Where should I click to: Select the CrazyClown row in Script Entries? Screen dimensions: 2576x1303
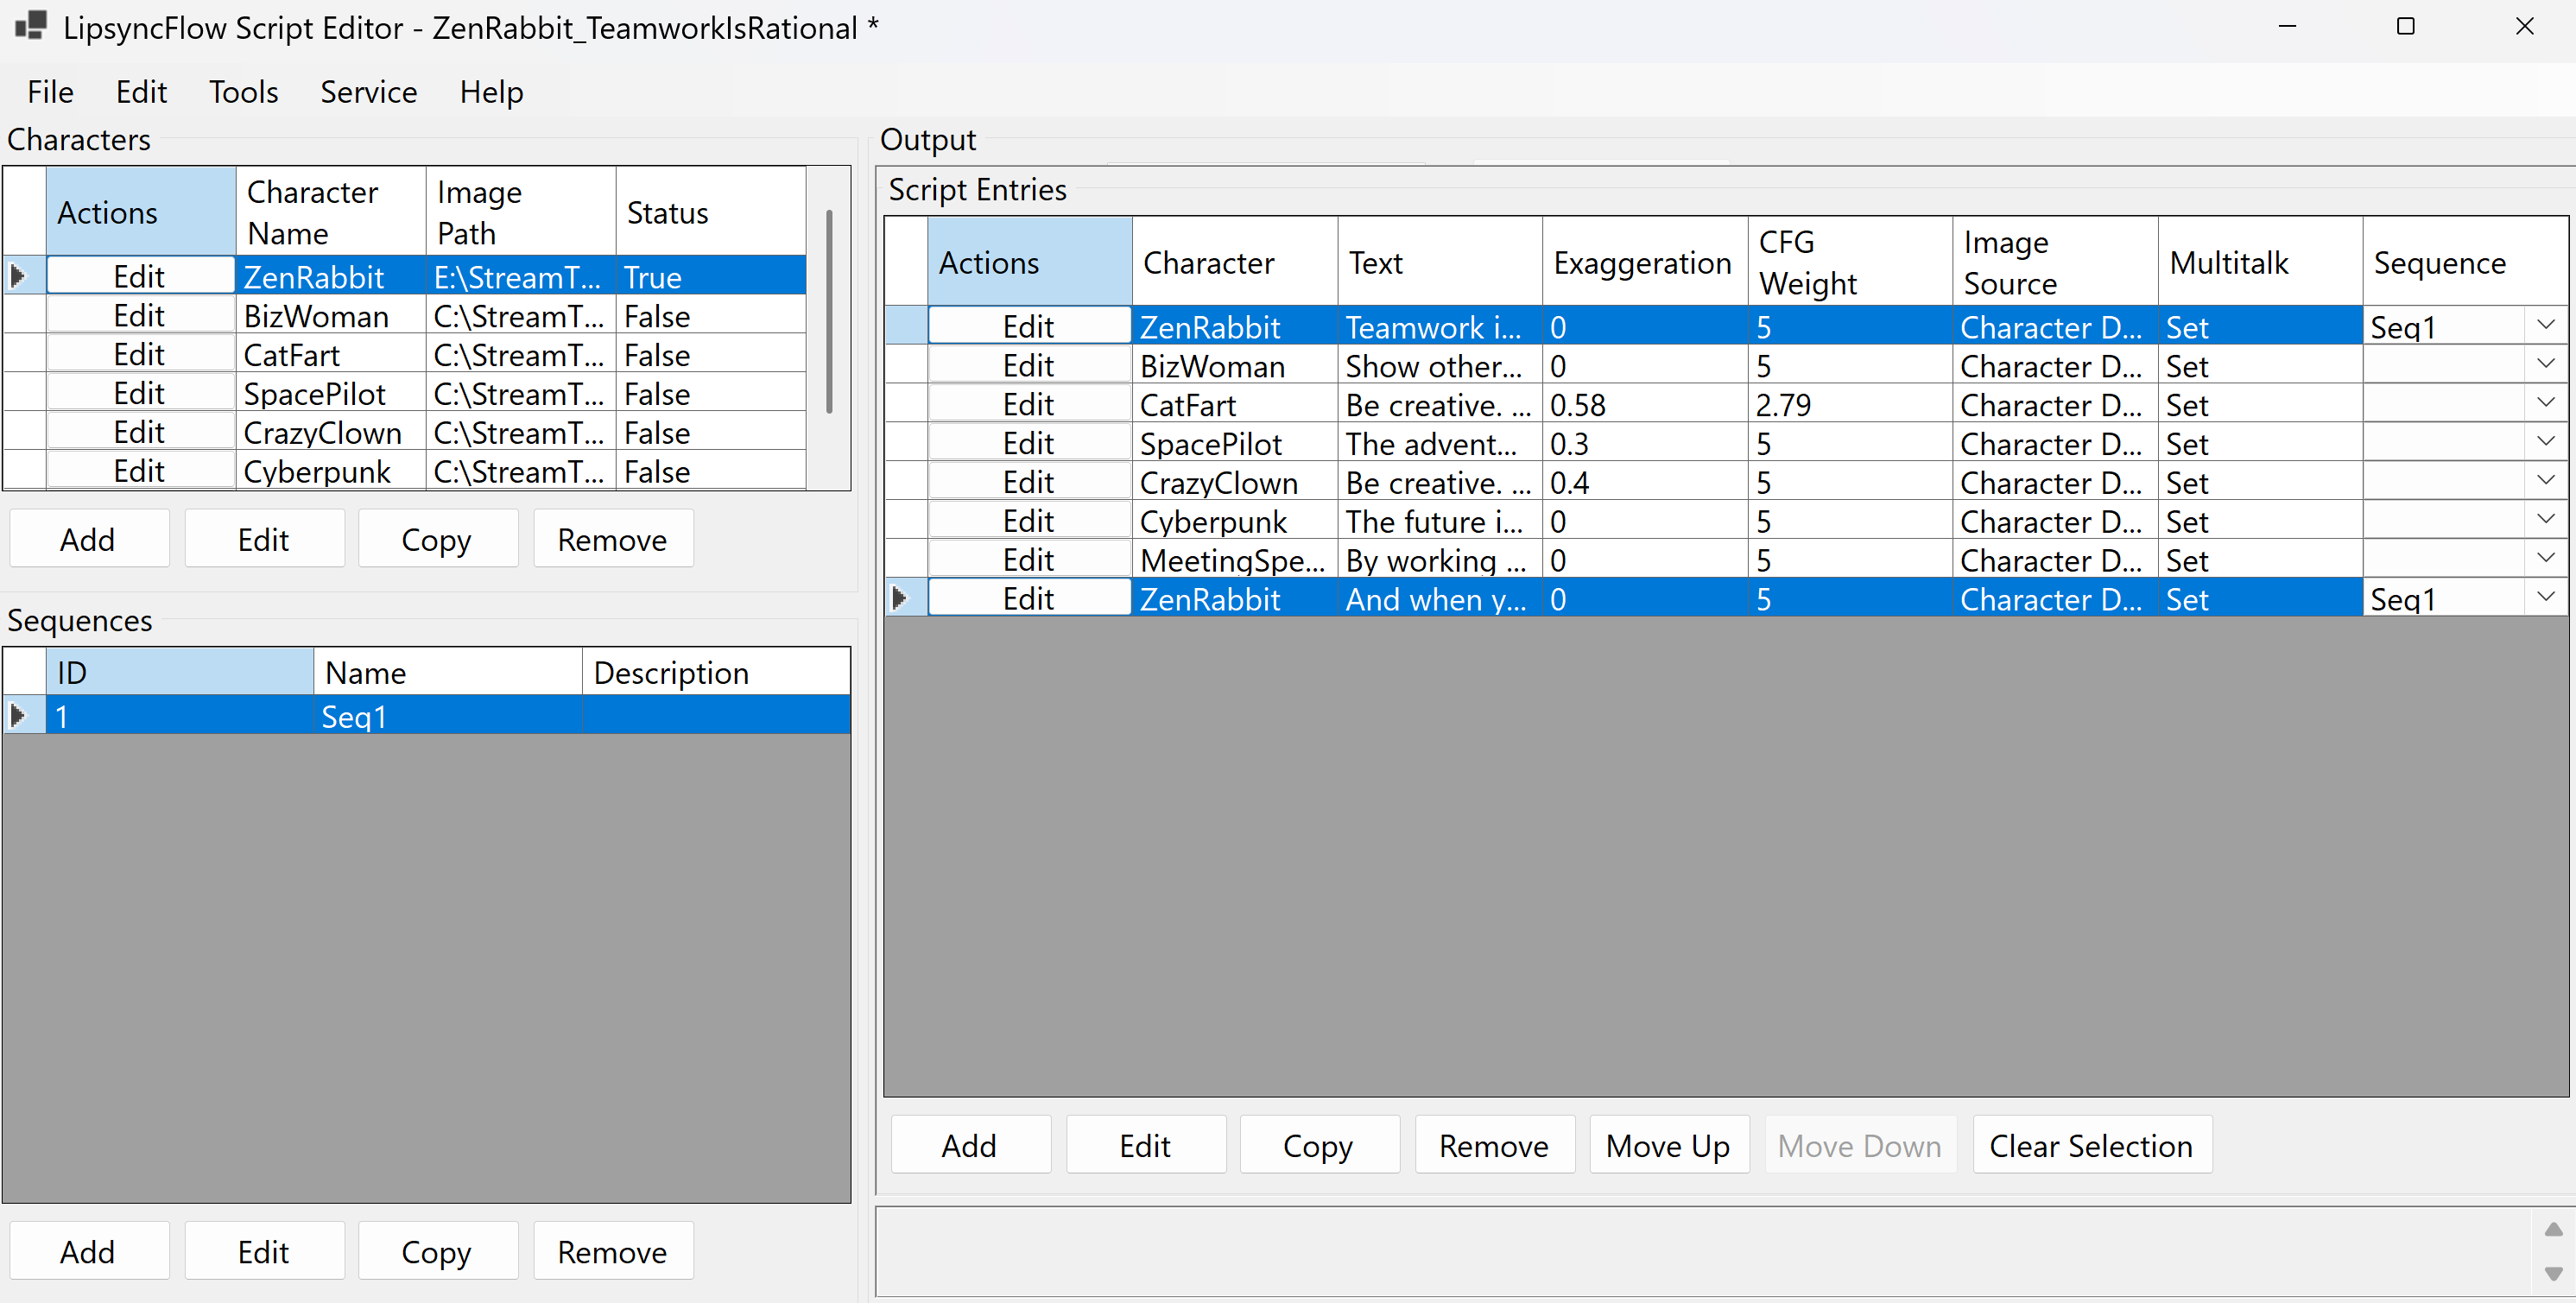(x=1219, y=482)
